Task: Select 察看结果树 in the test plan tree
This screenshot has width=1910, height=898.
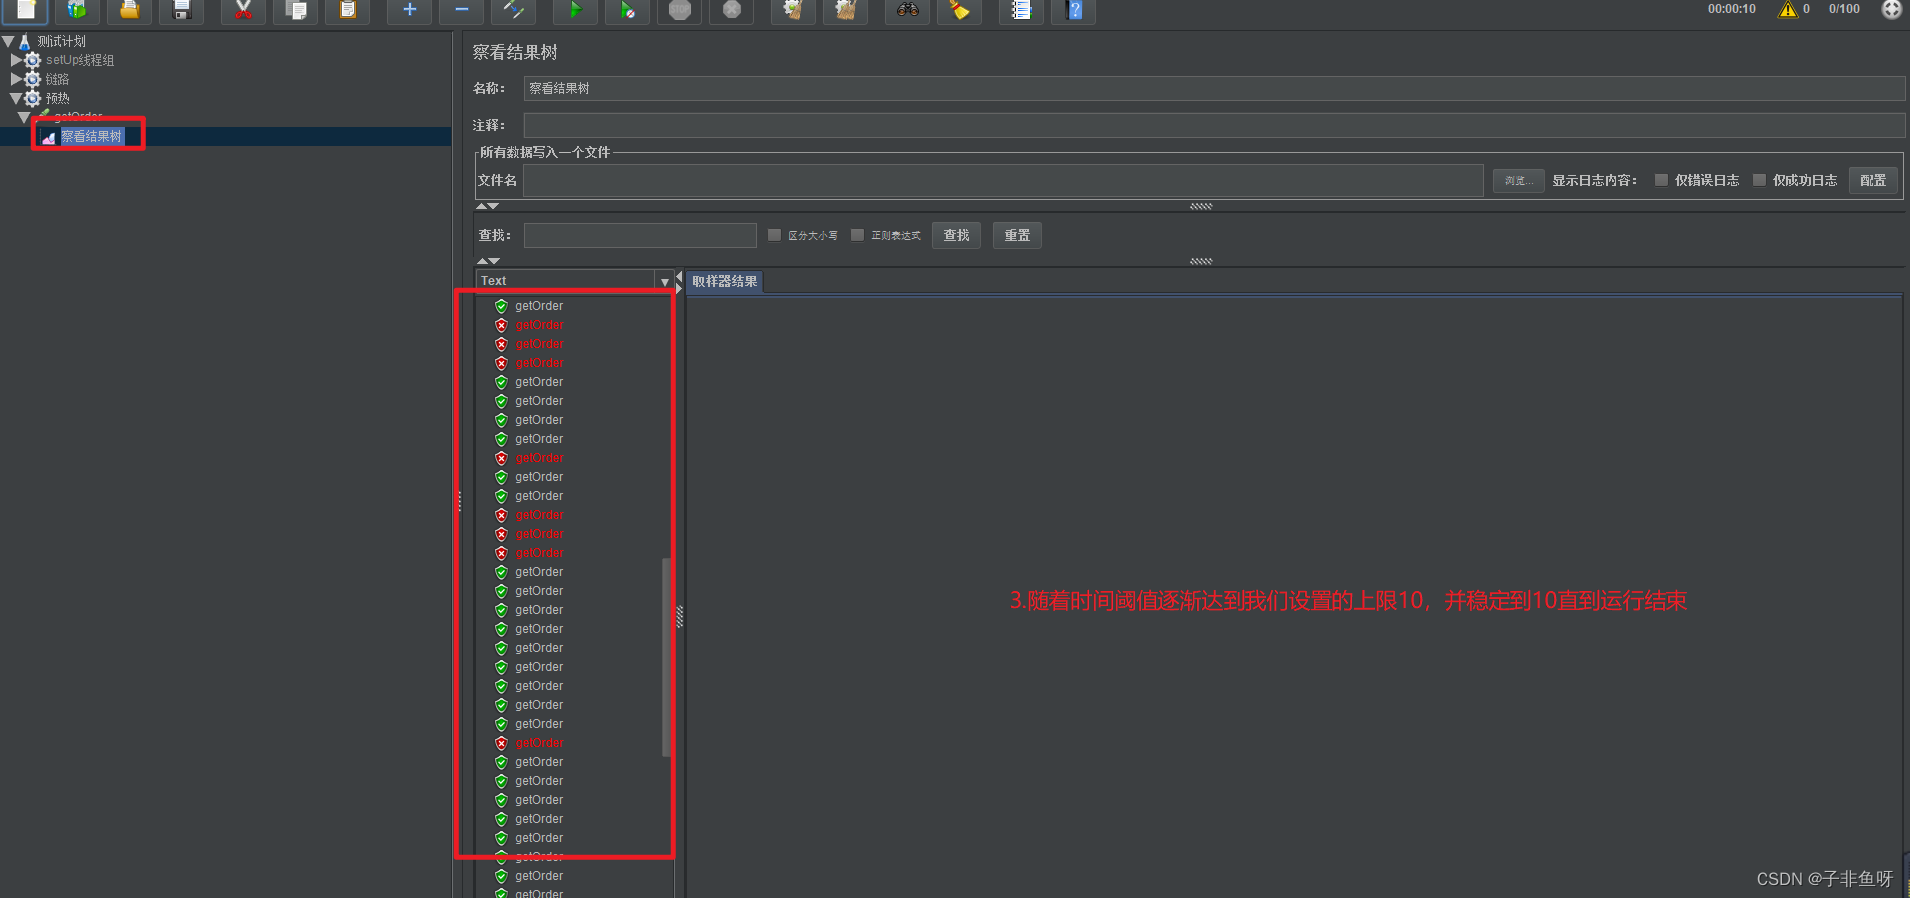Action: (92, 137)
